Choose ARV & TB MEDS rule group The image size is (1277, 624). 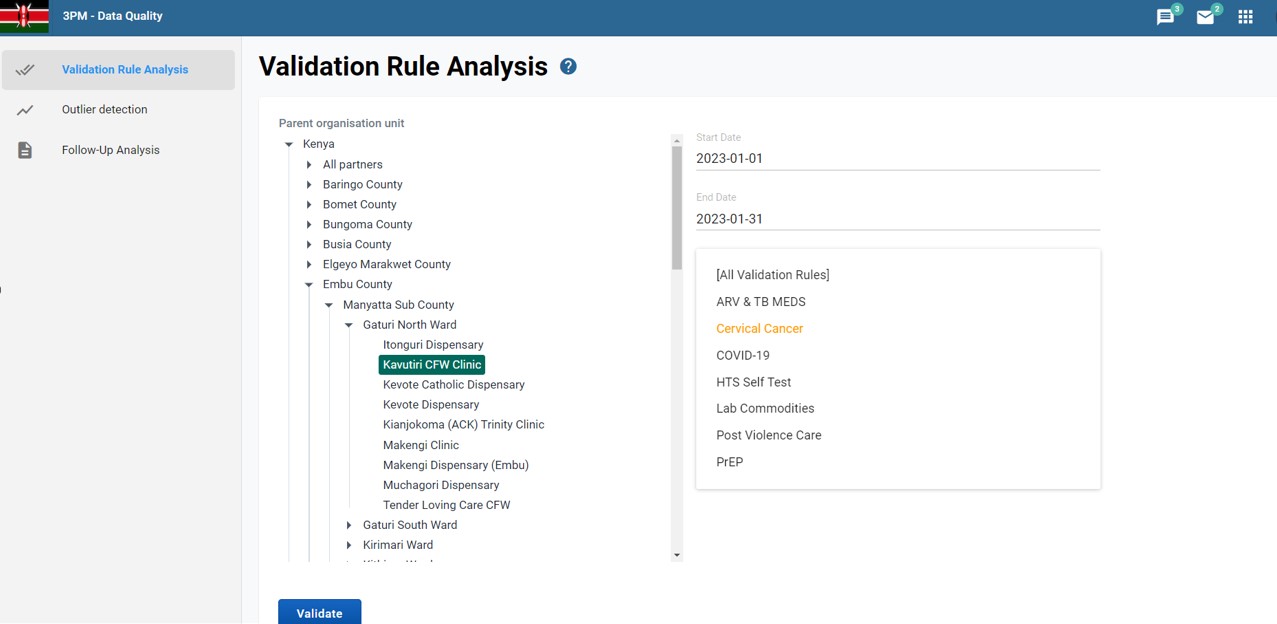click(x=761, y=302)
